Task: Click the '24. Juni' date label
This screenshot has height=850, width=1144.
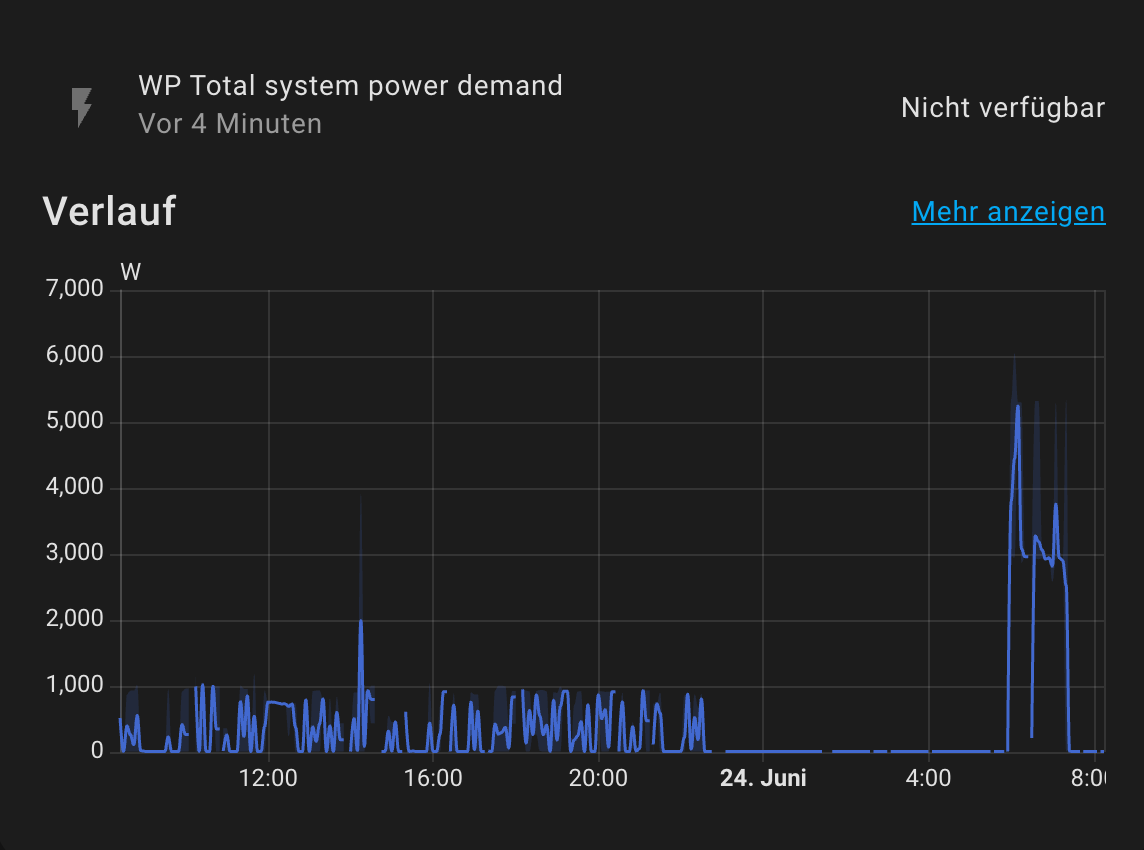Action: tap(763, 778)
